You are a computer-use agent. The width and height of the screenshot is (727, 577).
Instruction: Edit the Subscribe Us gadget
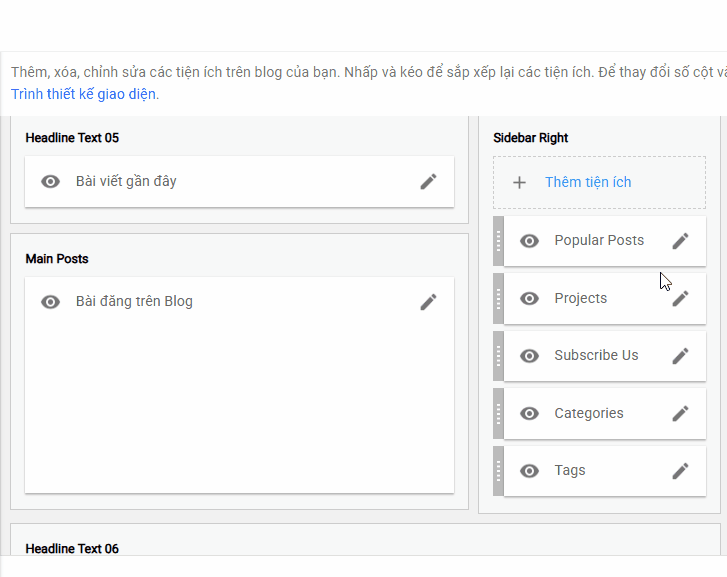tap(680, 356)
